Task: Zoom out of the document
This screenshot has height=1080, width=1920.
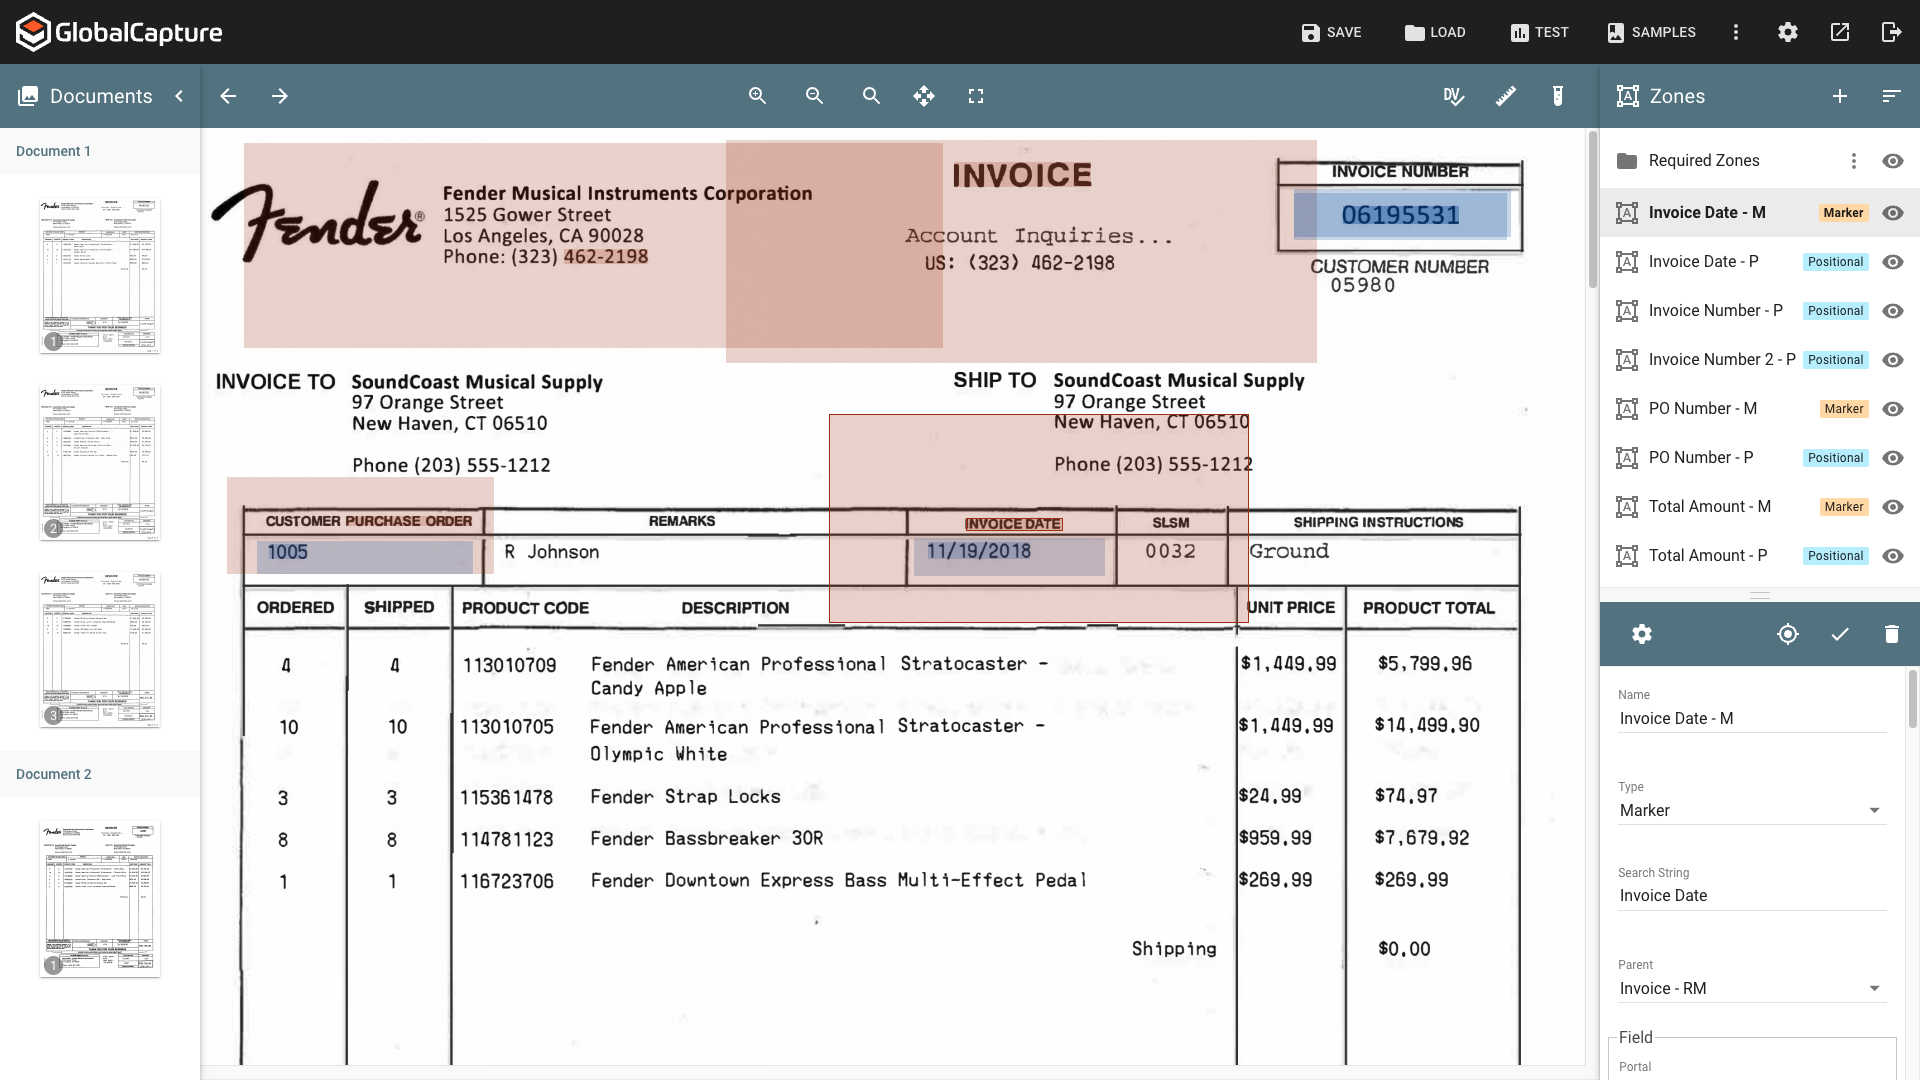Action: 815,96
